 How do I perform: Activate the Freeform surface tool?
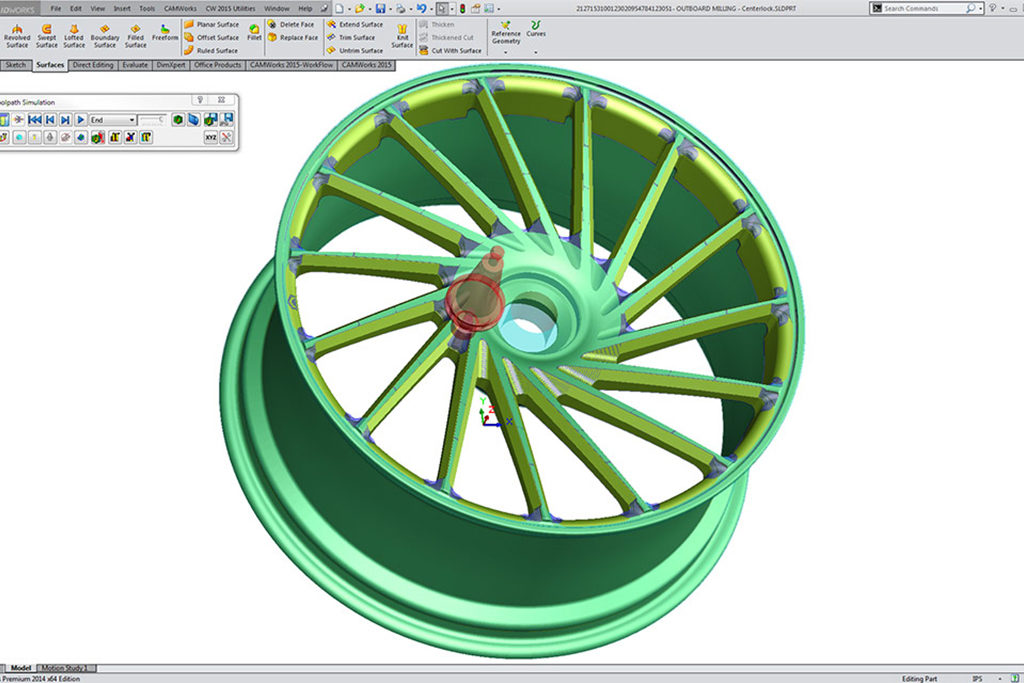point(165,33)
